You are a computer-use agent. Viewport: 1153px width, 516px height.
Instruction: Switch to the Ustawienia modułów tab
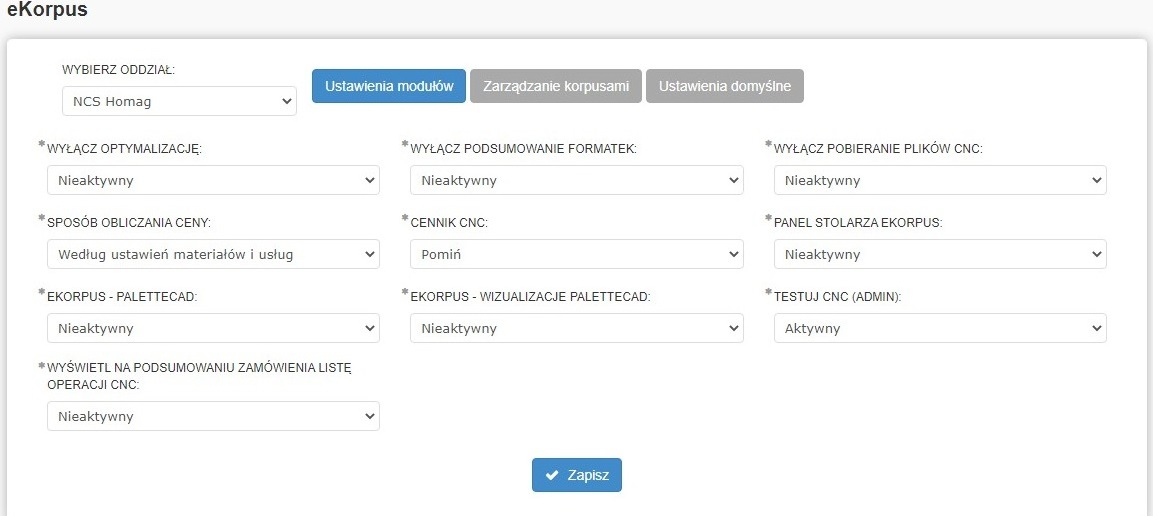(389, 86)
